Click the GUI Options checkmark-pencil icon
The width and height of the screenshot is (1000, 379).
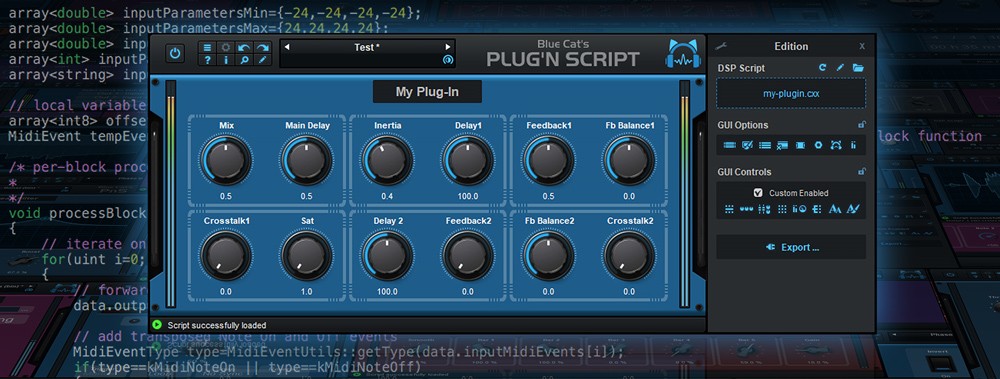coord(747,145)
